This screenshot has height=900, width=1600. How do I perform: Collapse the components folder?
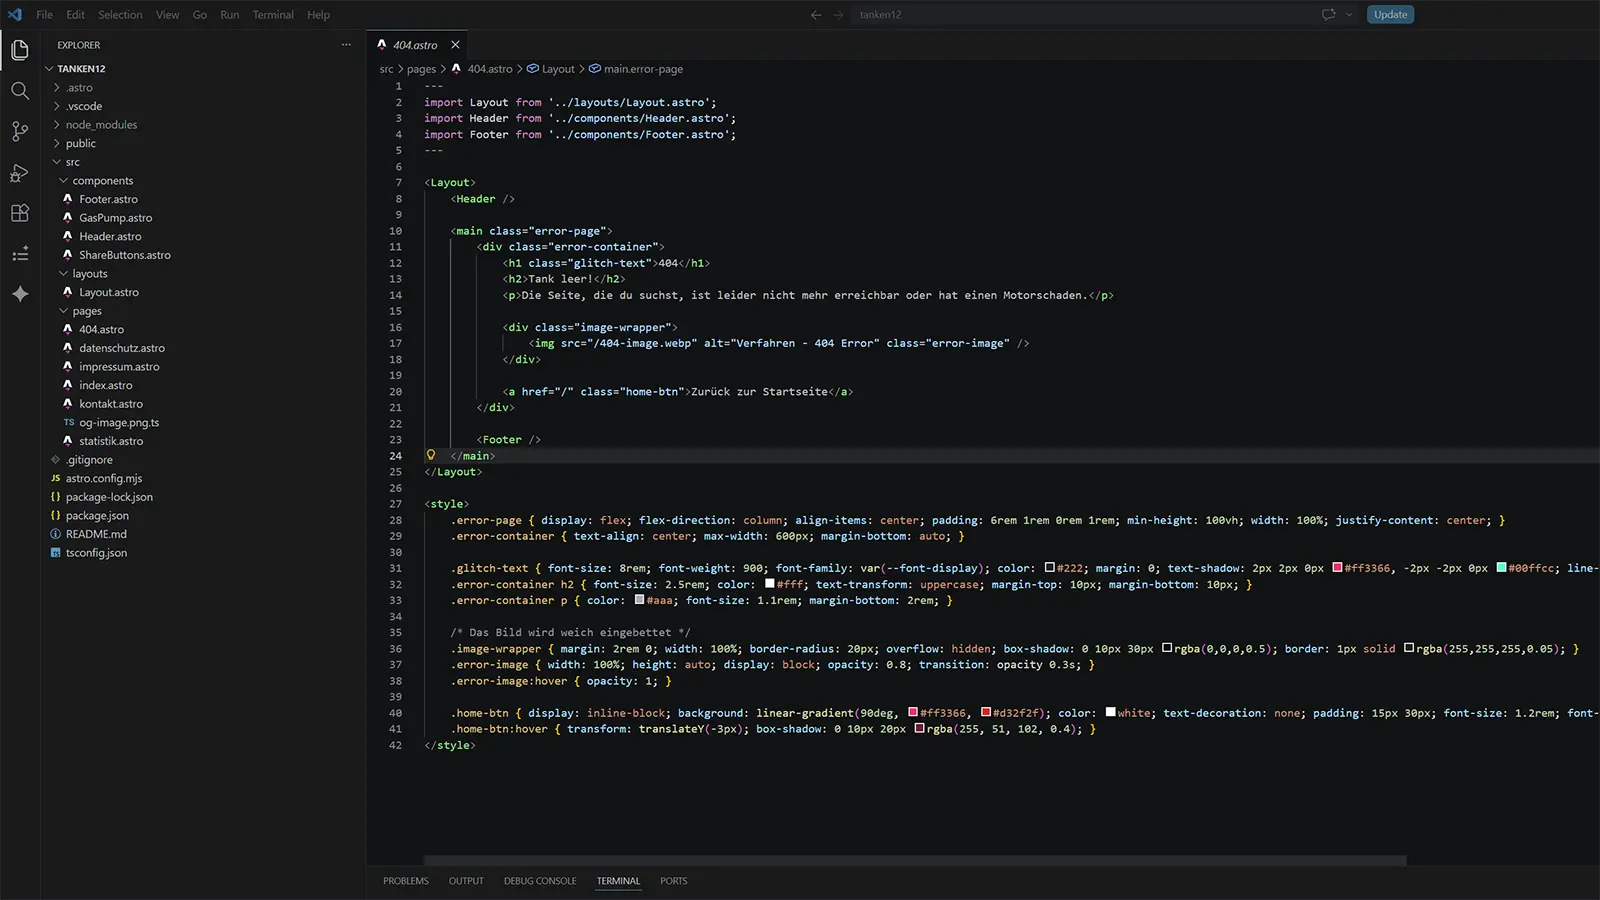[x=102, y=181]
